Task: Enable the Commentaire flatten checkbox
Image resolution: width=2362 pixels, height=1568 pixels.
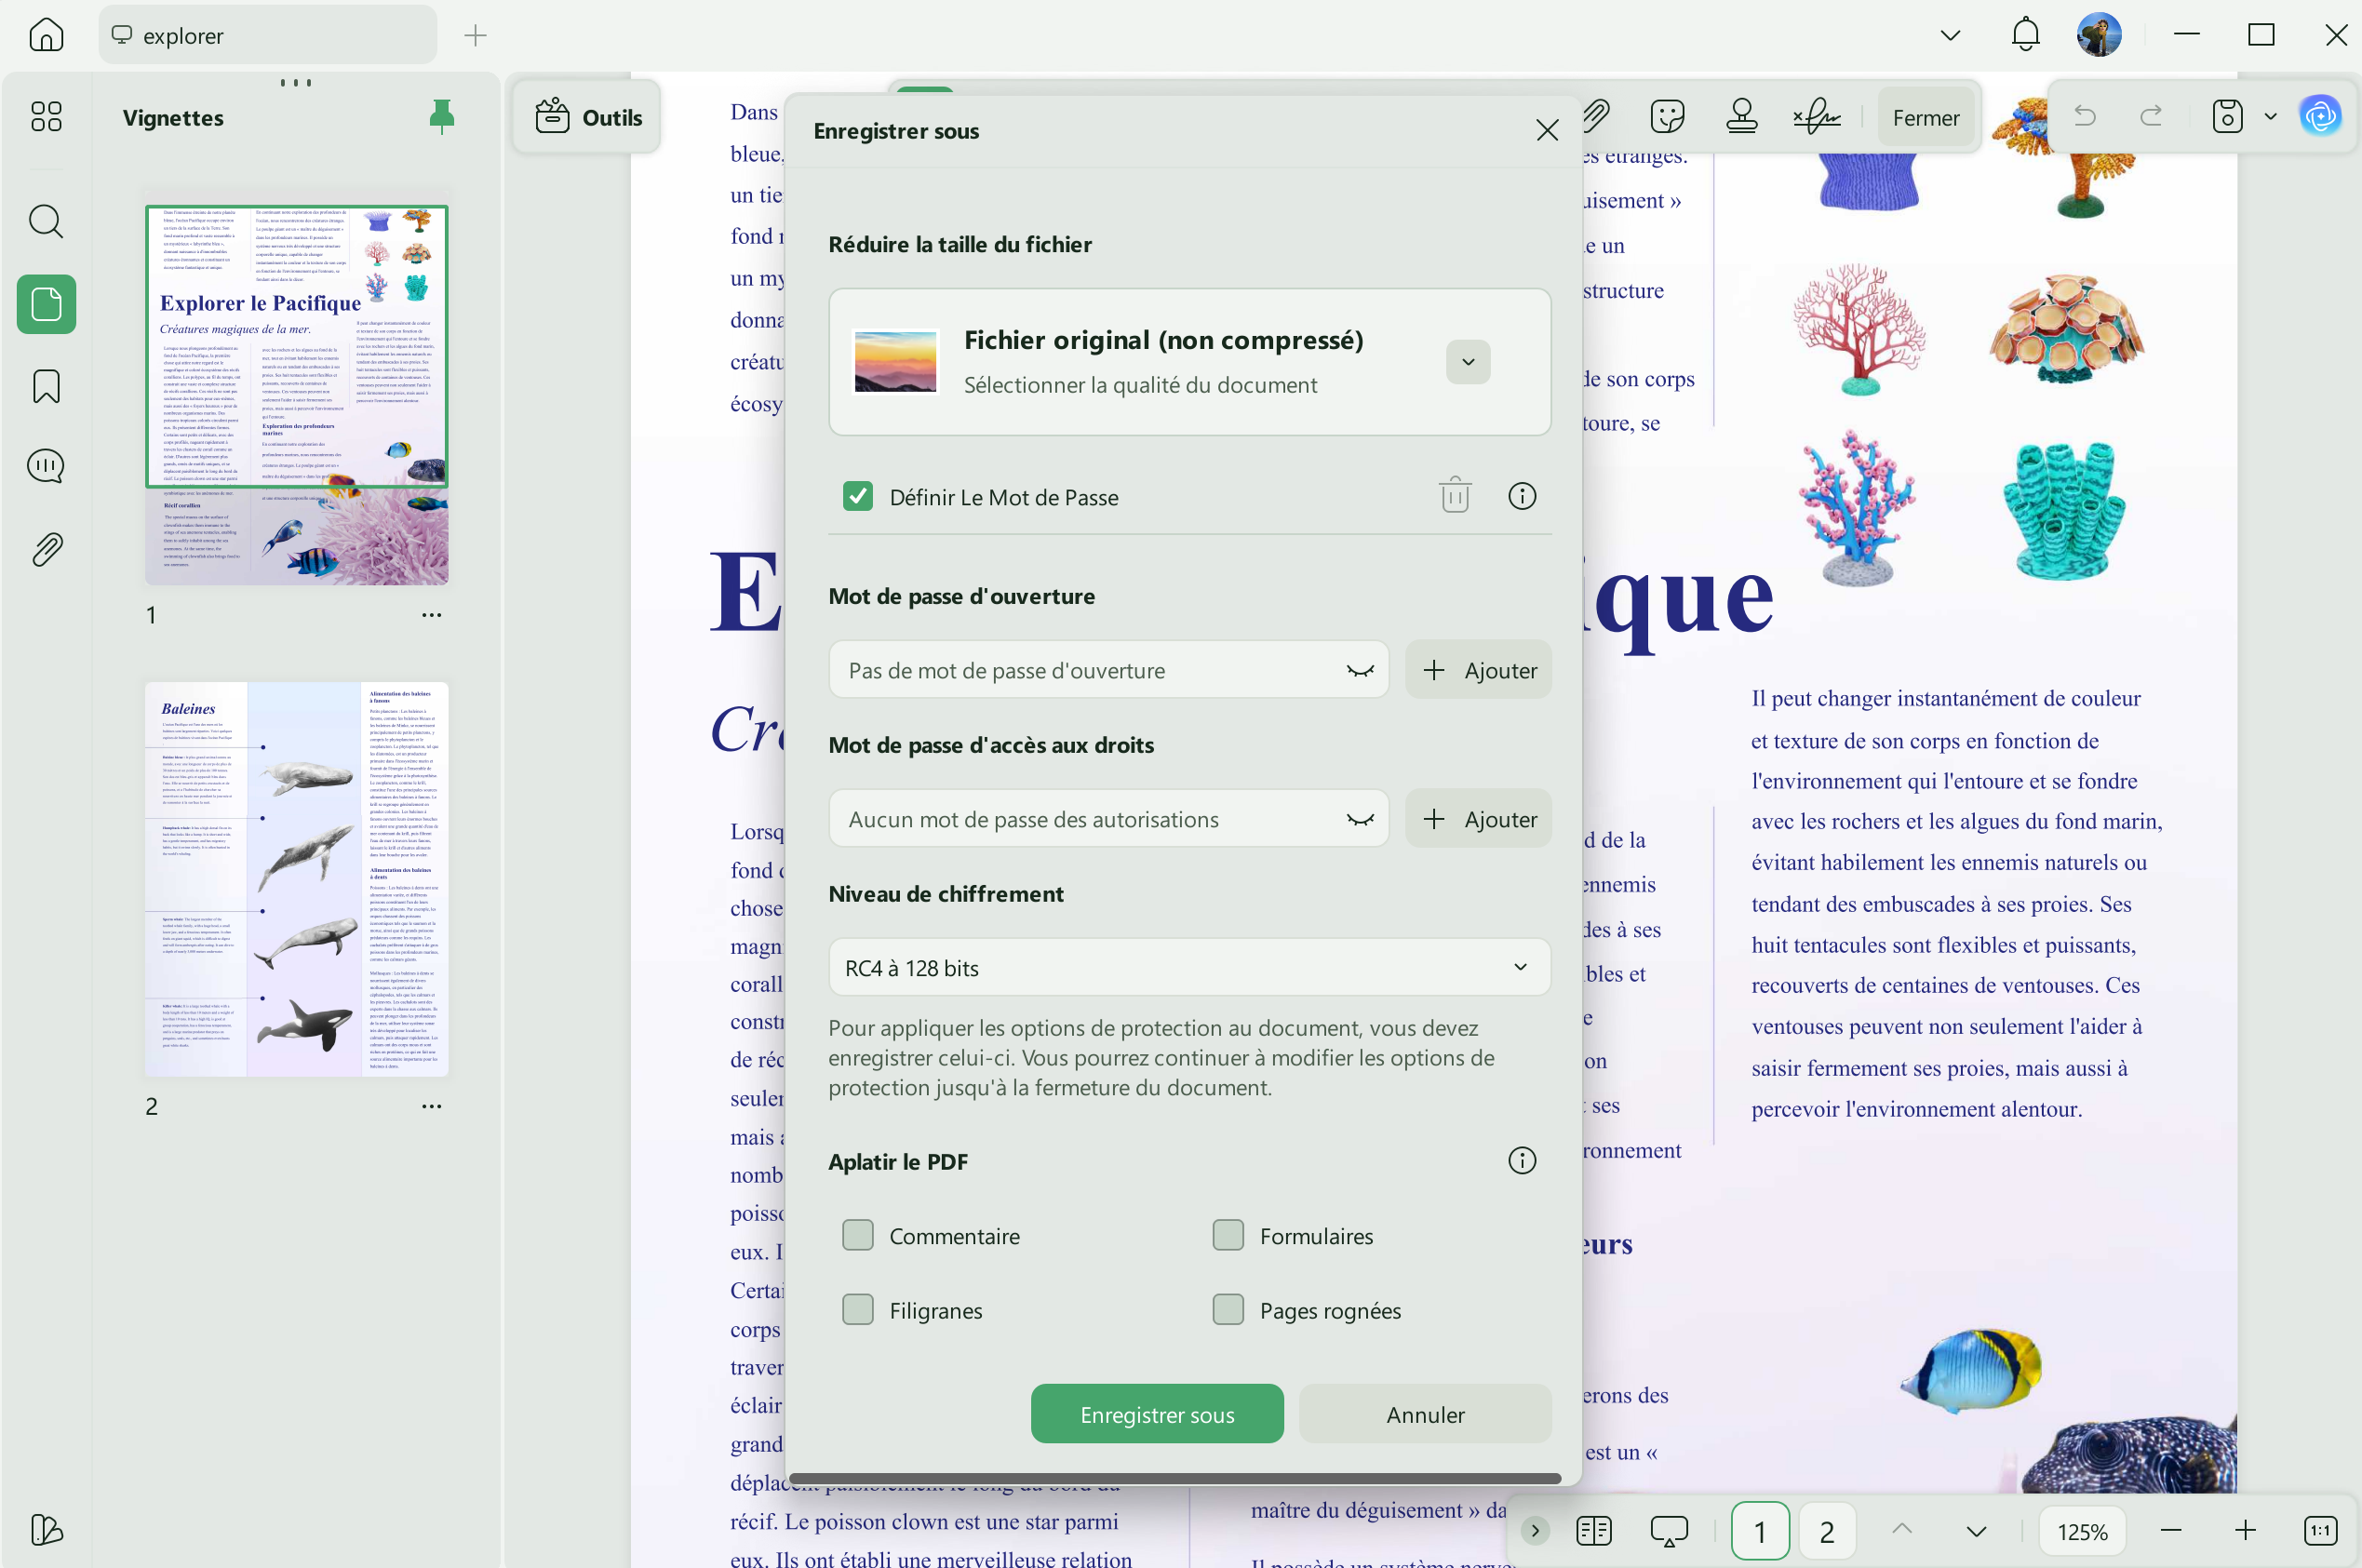Action: point(858,1235)
